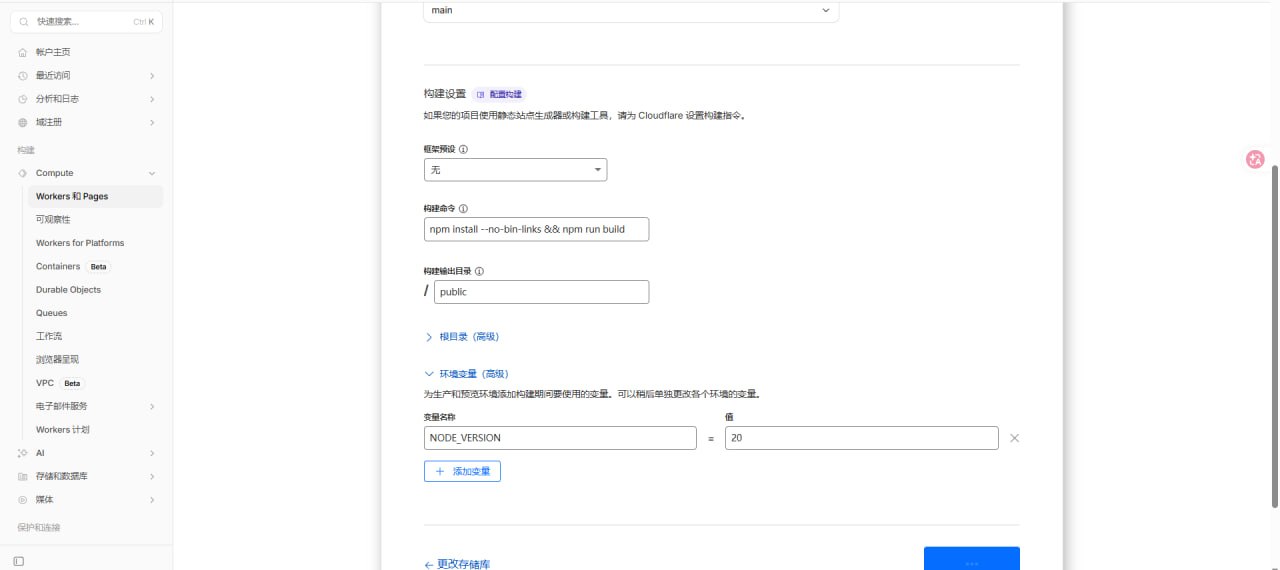This screenshot has height=570, width=1280.
Task: Click the 更改存储库 back link
Action: click(457, 564)
